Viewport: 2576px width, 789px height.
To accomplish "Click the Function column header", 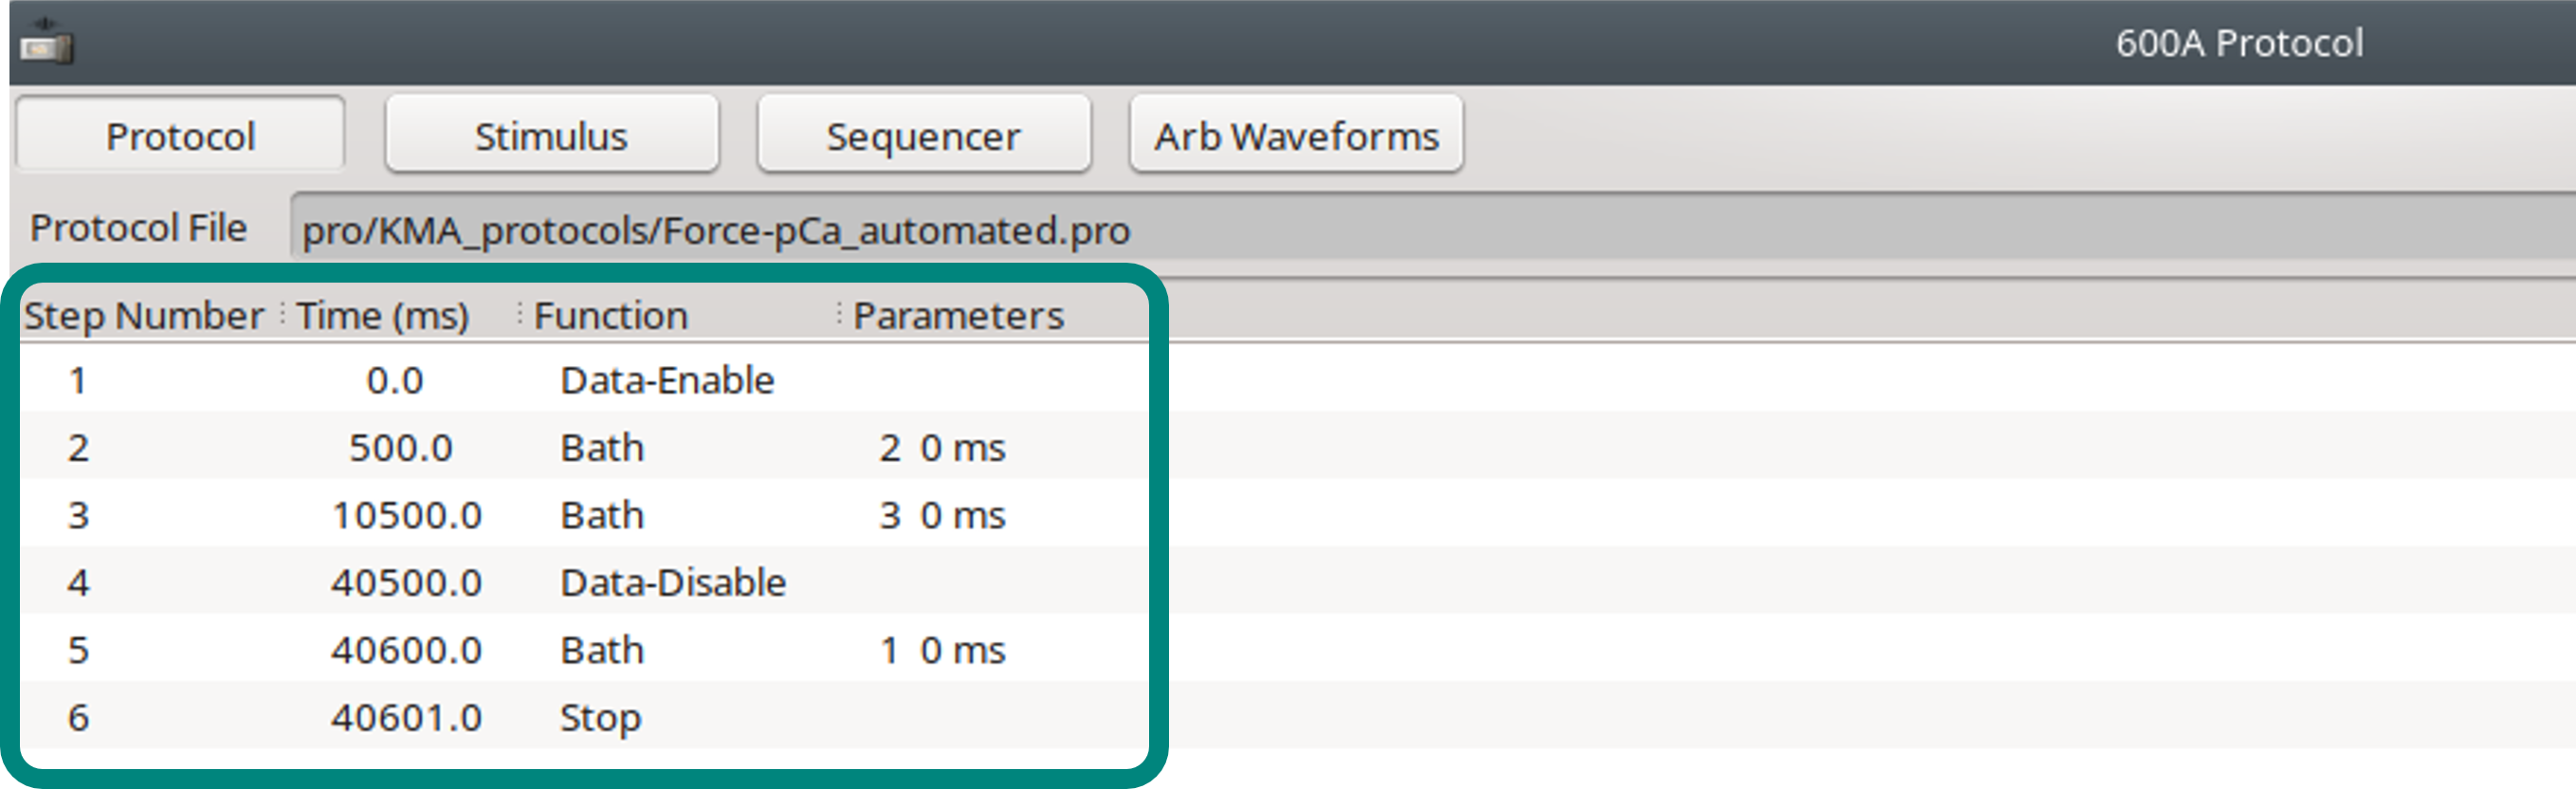I will pos(610,316).
